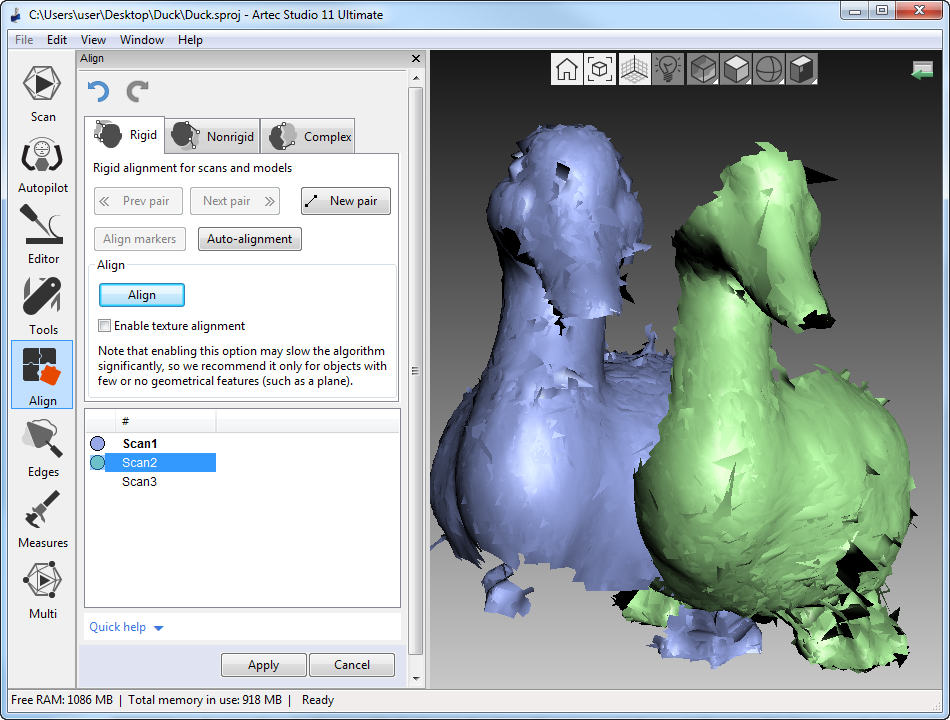The image size is (950, 720).
Task: Open the File menu
Action: (24, 40)
